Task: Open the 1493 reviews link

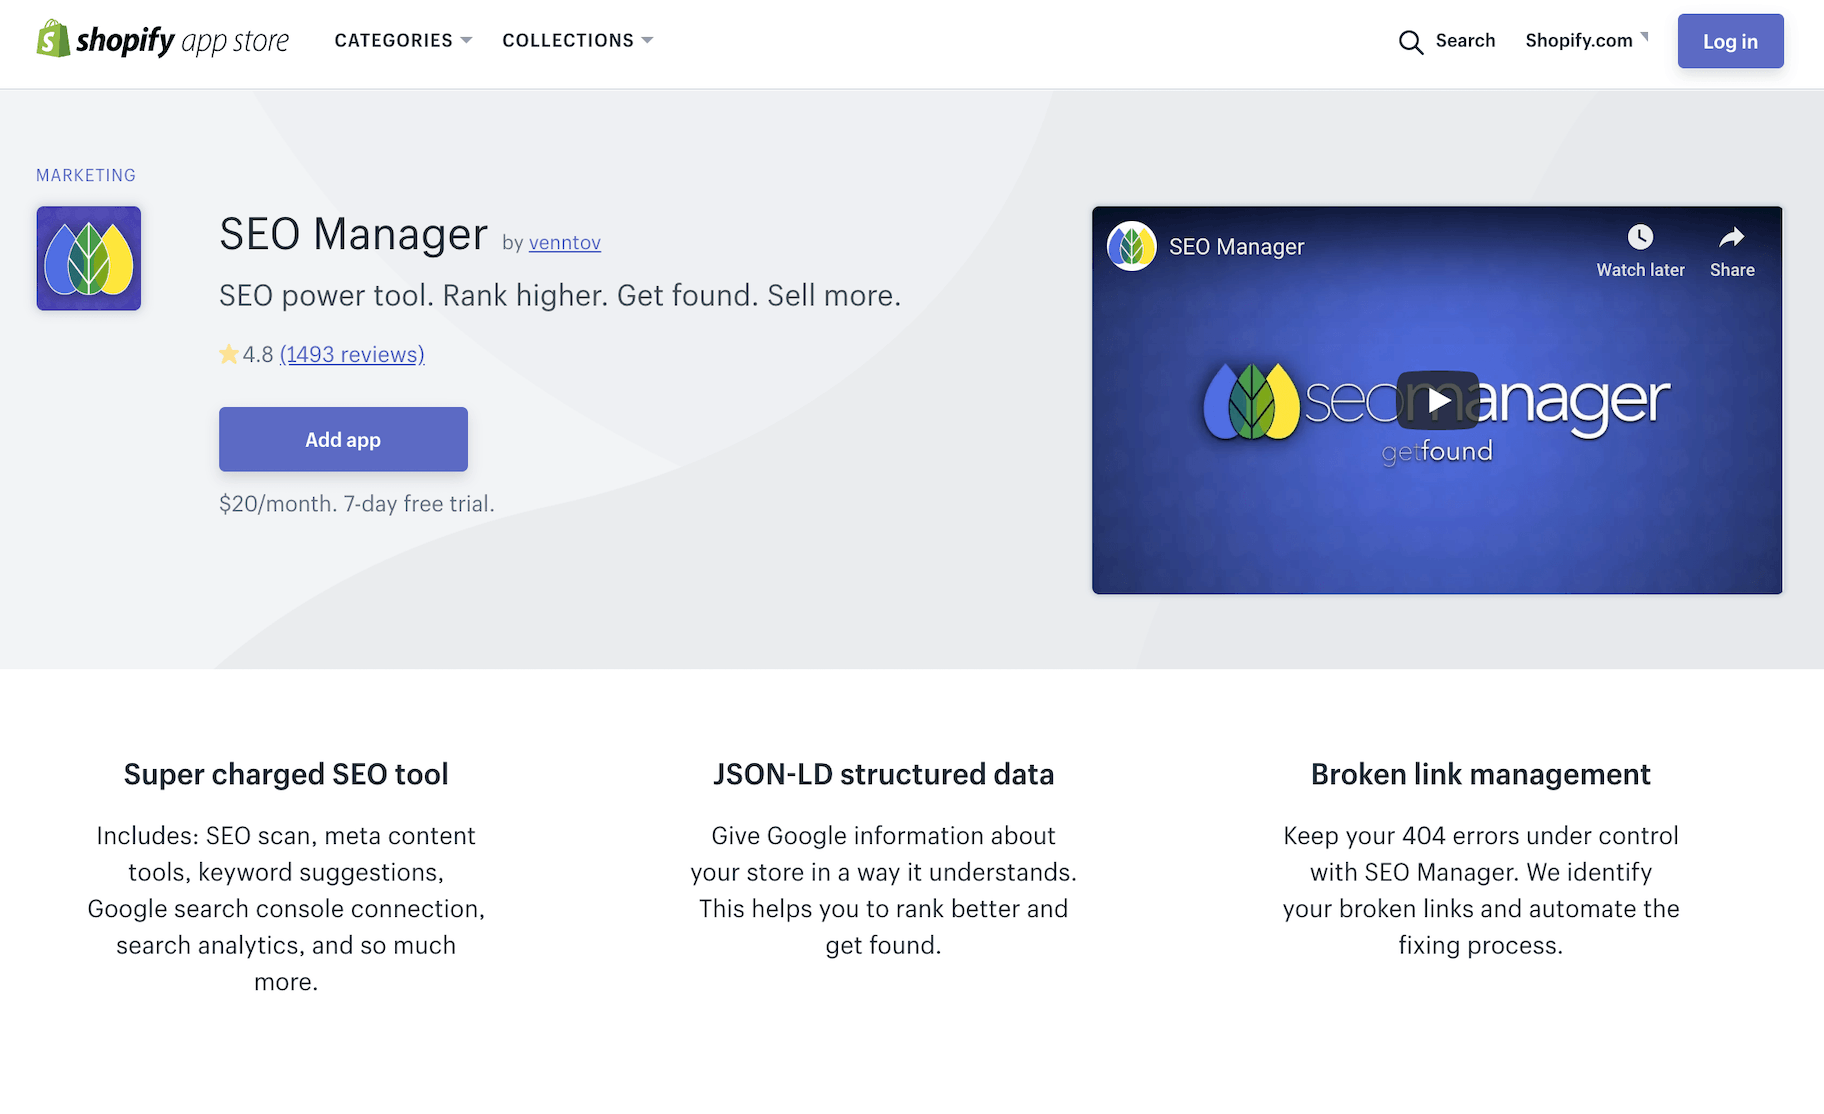Action: tap(351, 354)
